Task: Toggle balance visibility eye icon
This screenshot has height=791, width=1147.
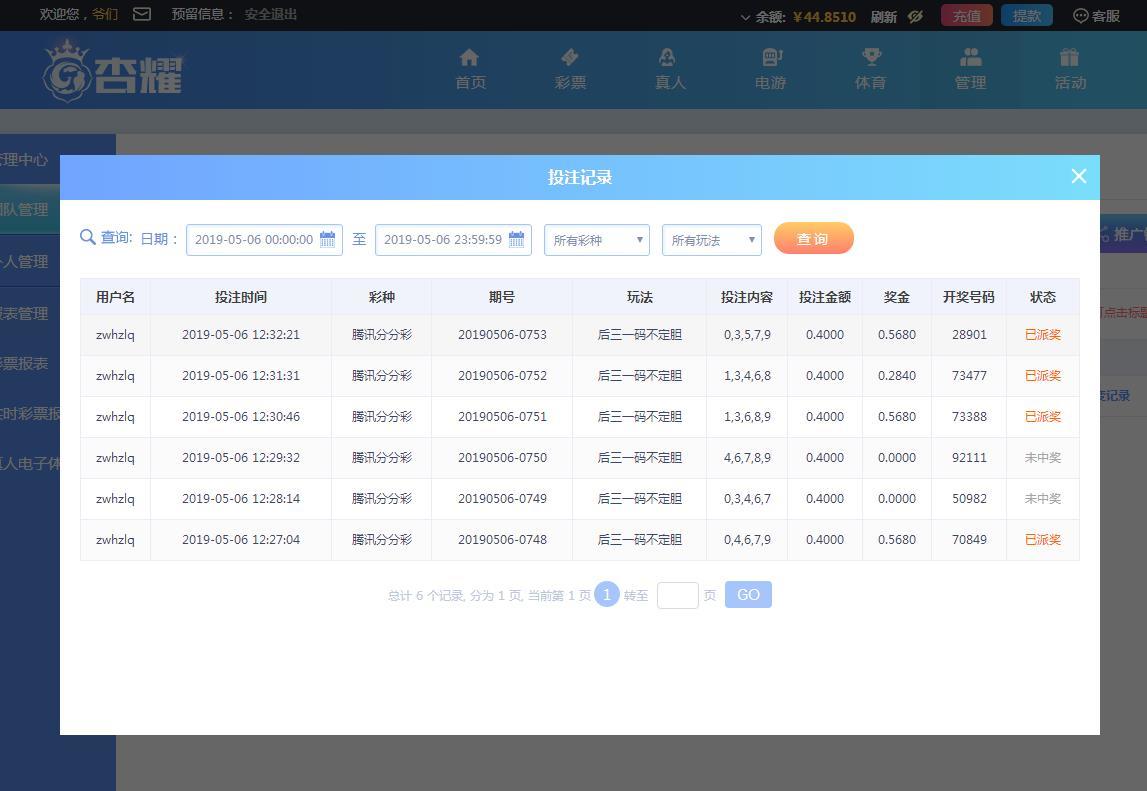Action: [x=915, y=16]
